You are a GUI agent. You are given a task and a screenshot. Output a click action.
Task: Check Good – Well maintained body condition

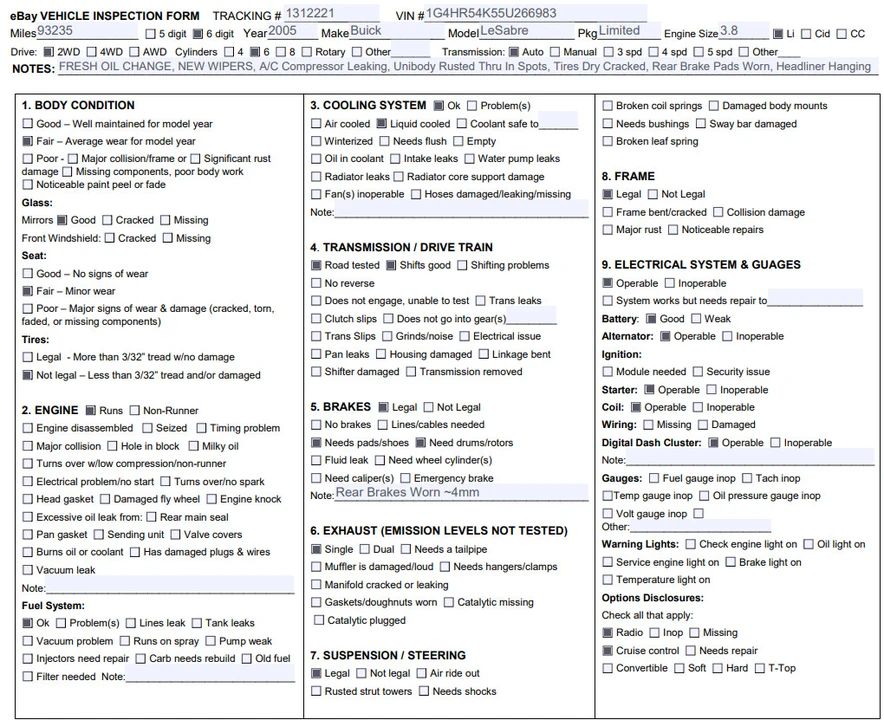(x=28, y=123)
